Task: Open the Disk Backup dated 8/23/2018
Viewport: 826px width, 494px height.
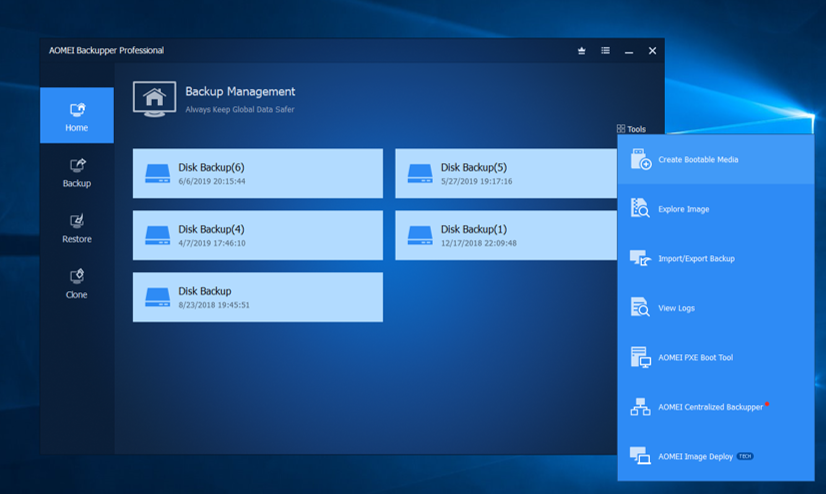Action: 257,297
